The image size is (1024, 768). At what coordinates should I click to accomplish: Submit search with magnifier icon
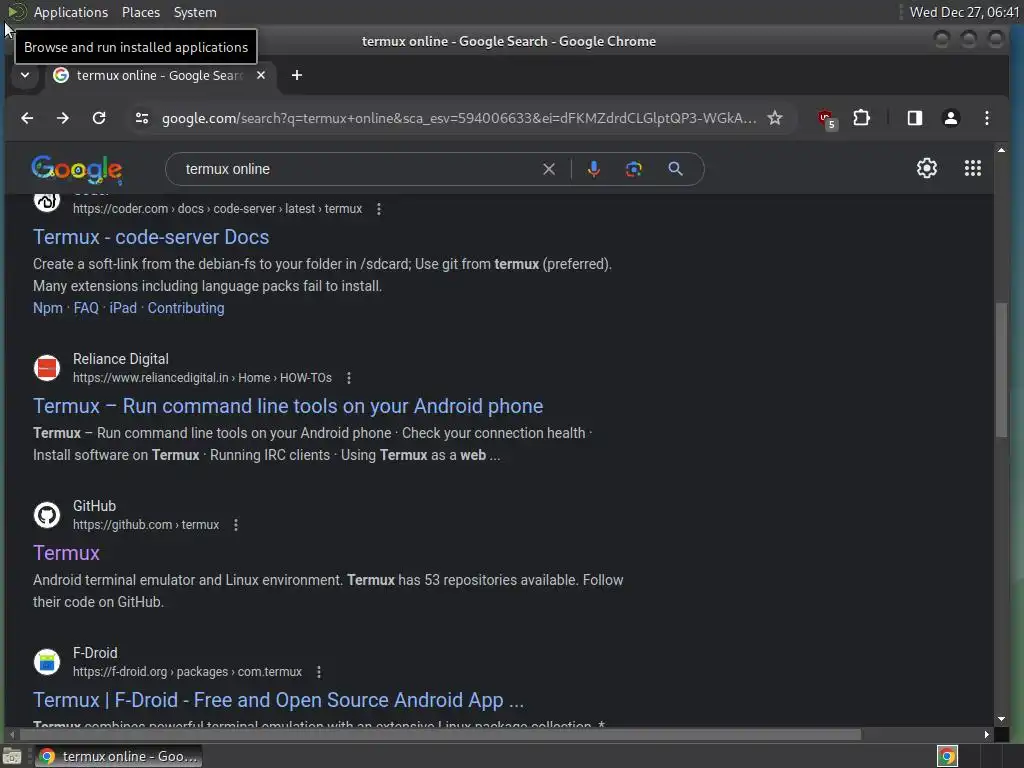coord(675,169)
